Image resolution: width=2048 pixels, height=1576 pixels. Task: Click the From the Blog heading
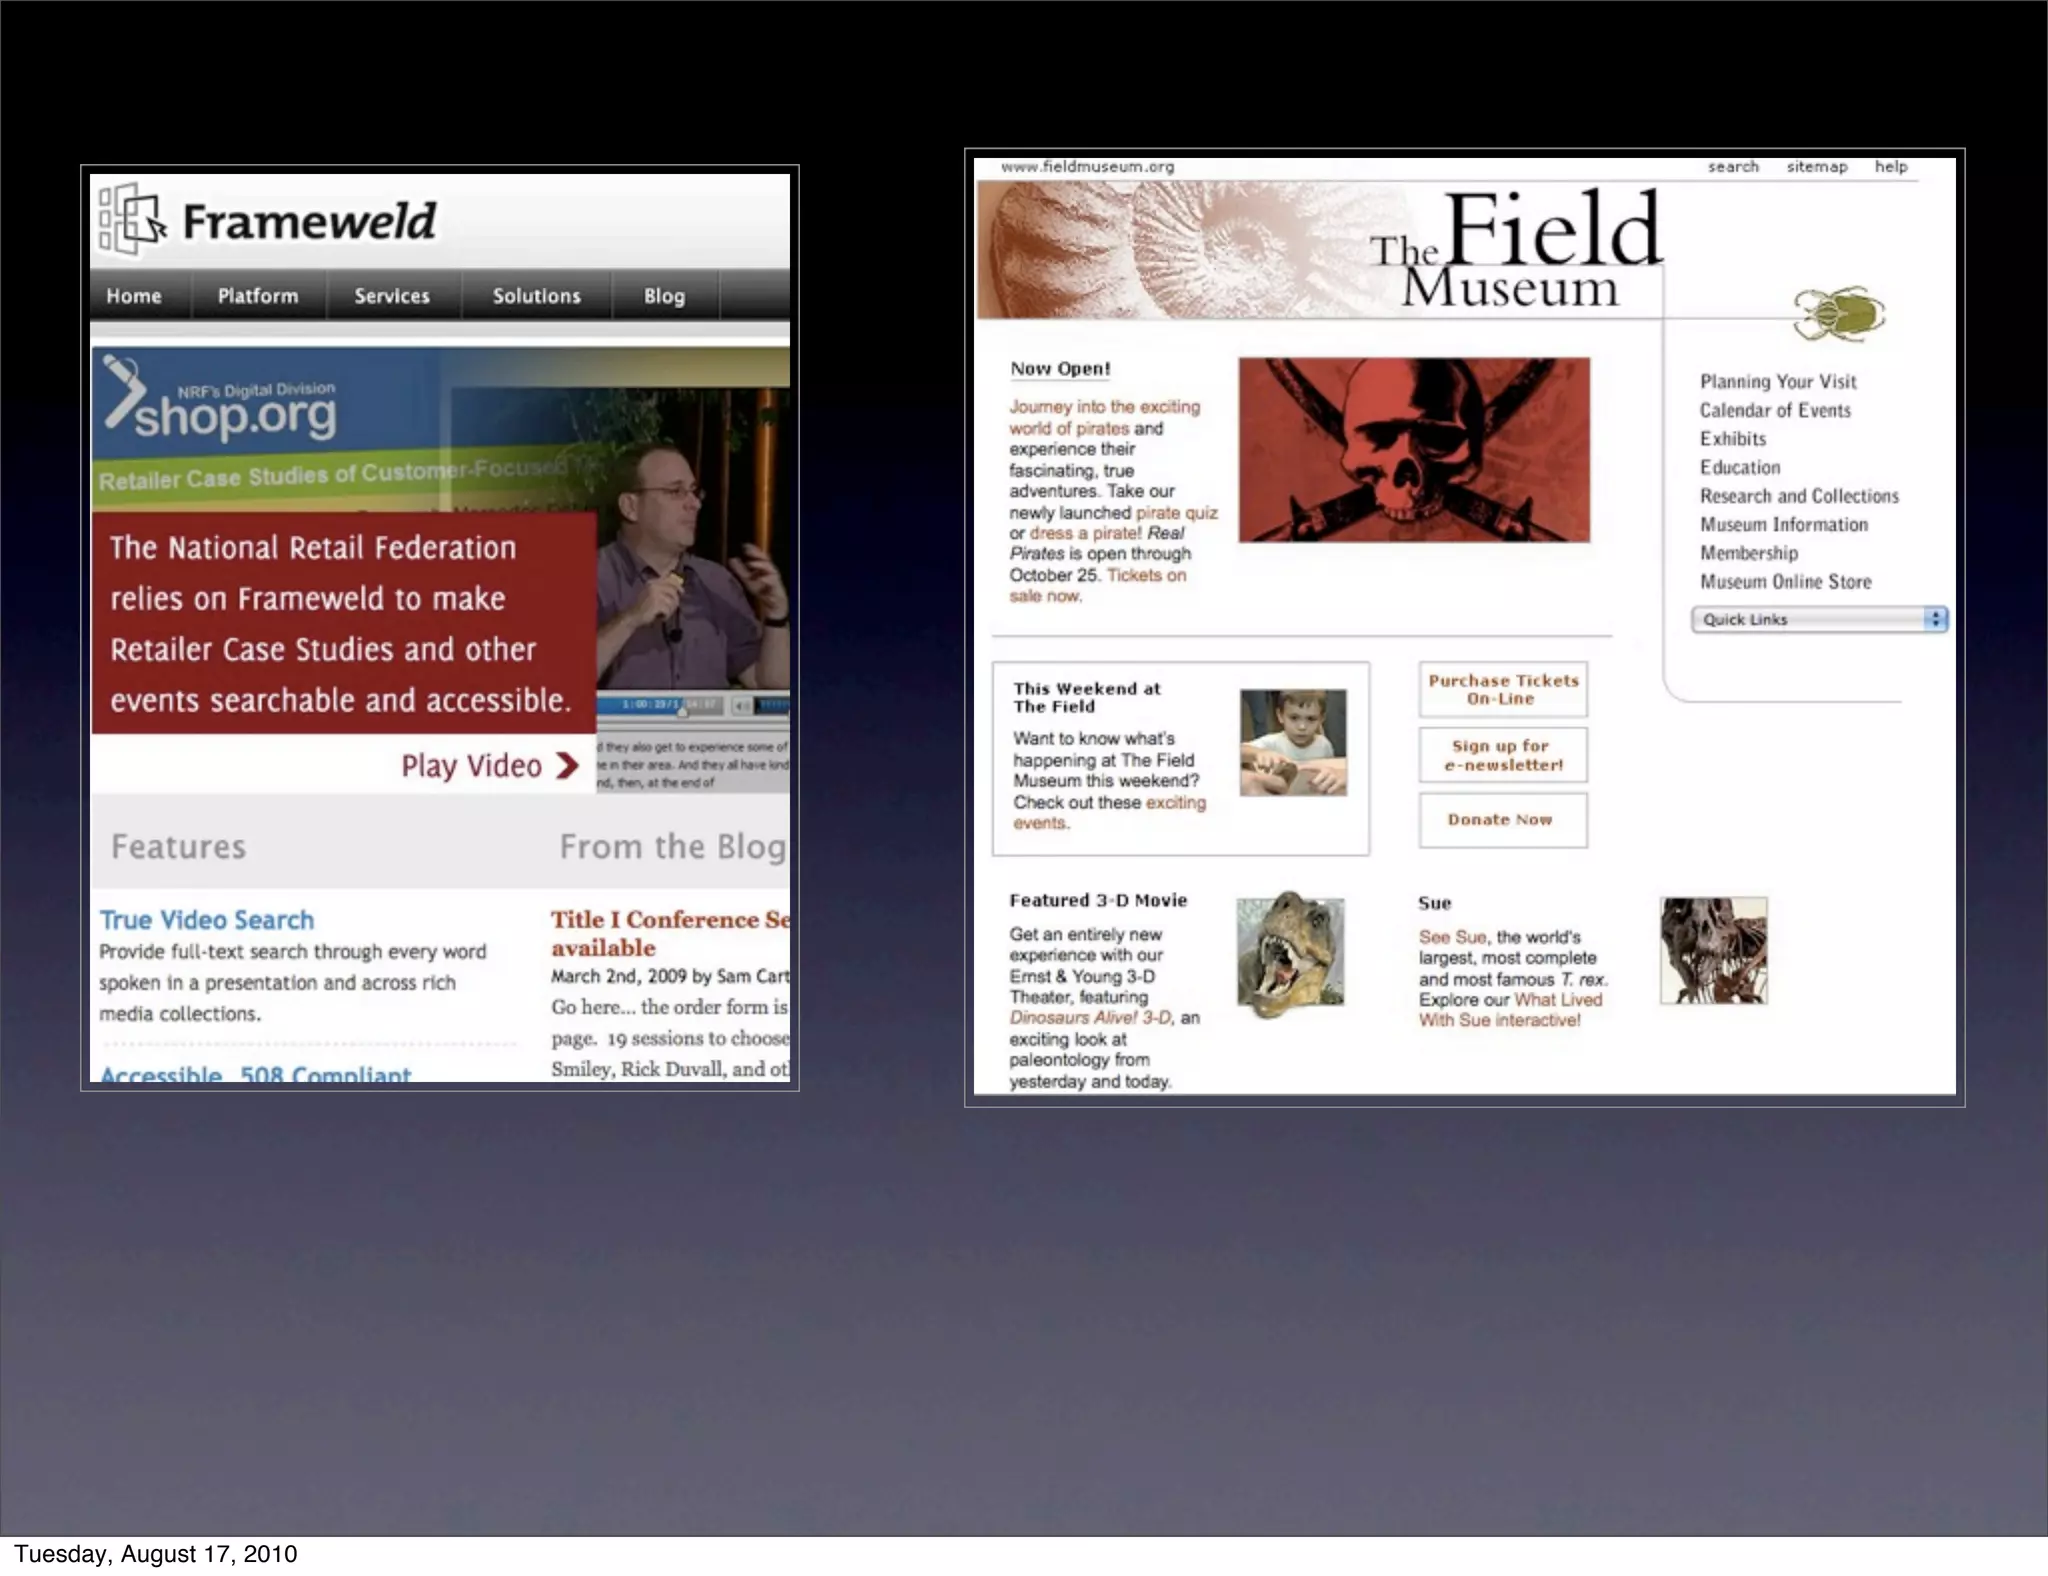673,847
